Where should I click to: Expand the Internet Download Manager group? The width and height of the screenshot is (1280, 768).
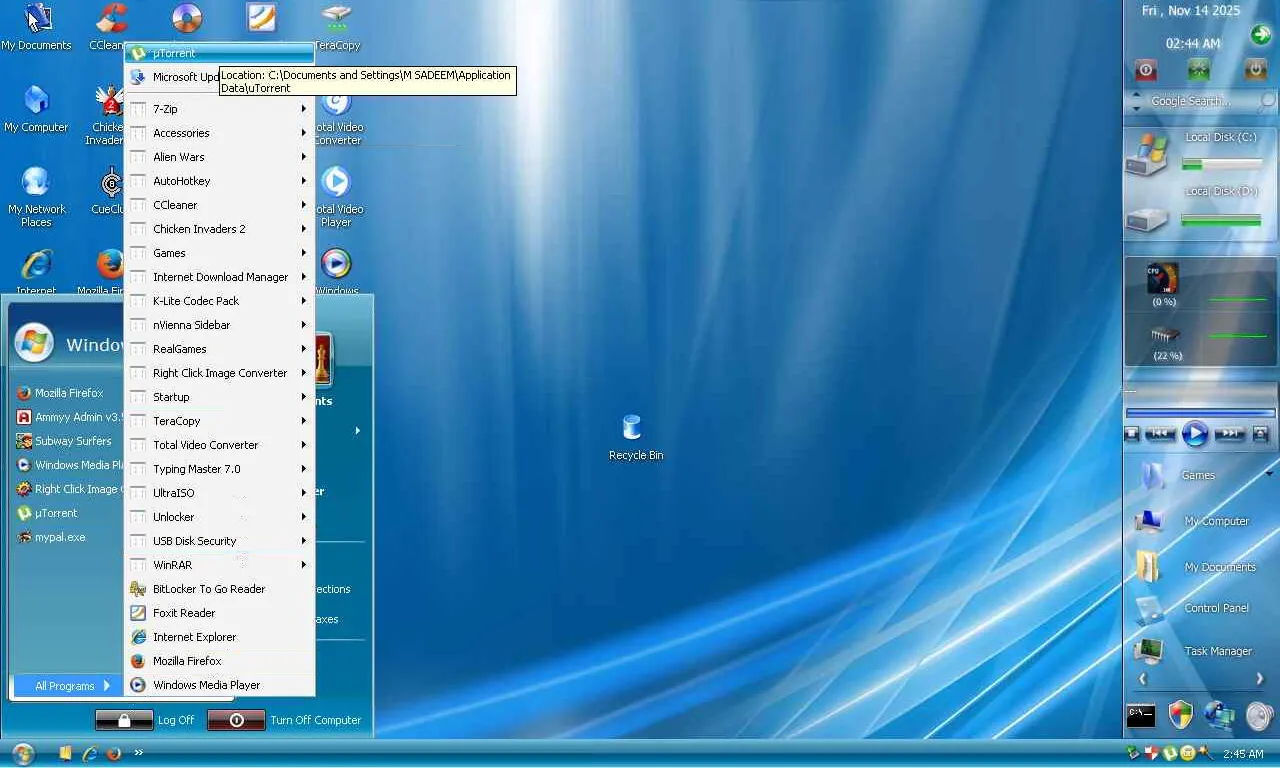[219, 277]
